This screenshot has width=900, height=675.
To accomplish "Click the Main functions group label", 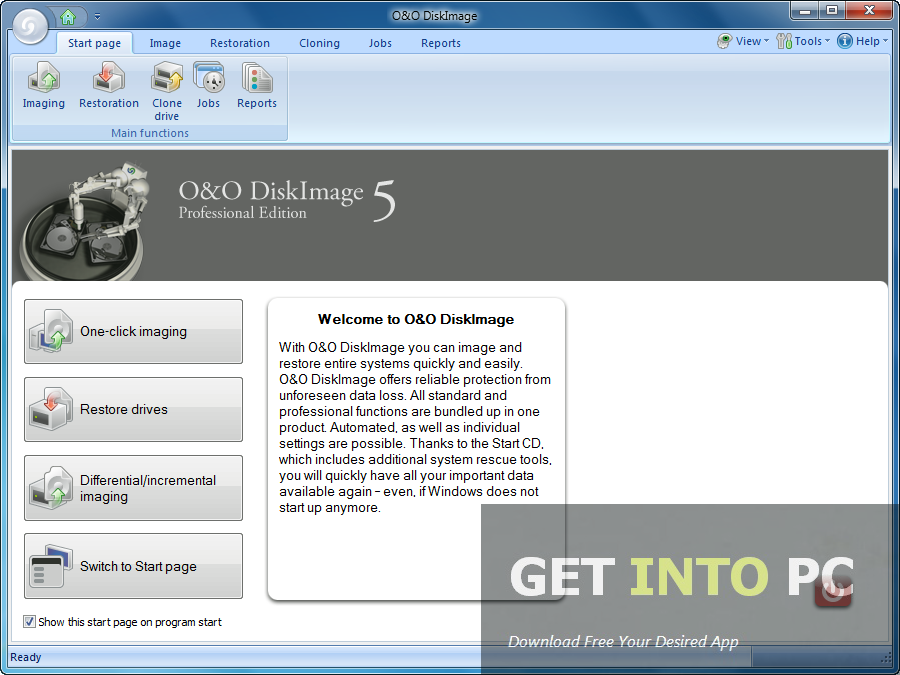I will point(150,133).
